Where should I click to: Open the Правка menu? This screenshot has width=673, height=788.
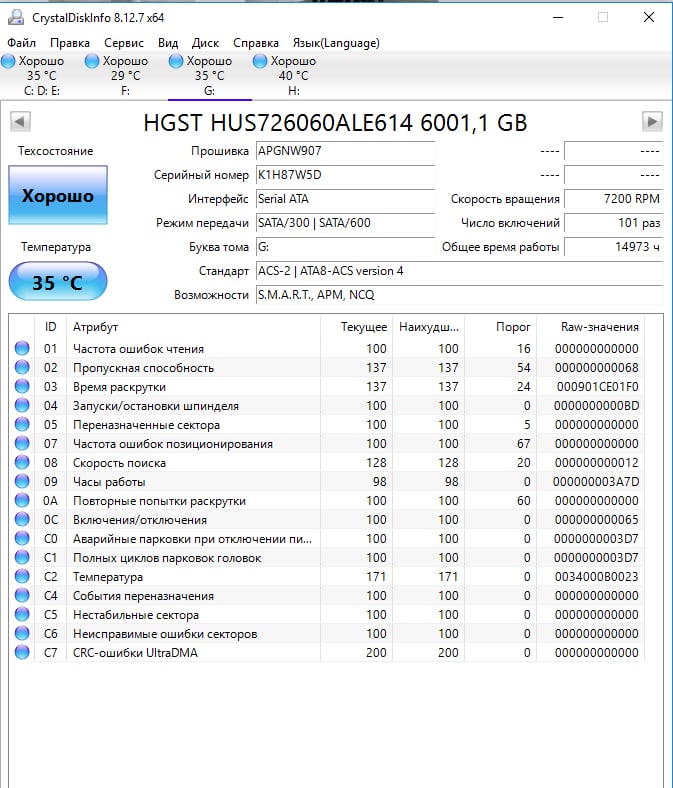pos(70,43)
